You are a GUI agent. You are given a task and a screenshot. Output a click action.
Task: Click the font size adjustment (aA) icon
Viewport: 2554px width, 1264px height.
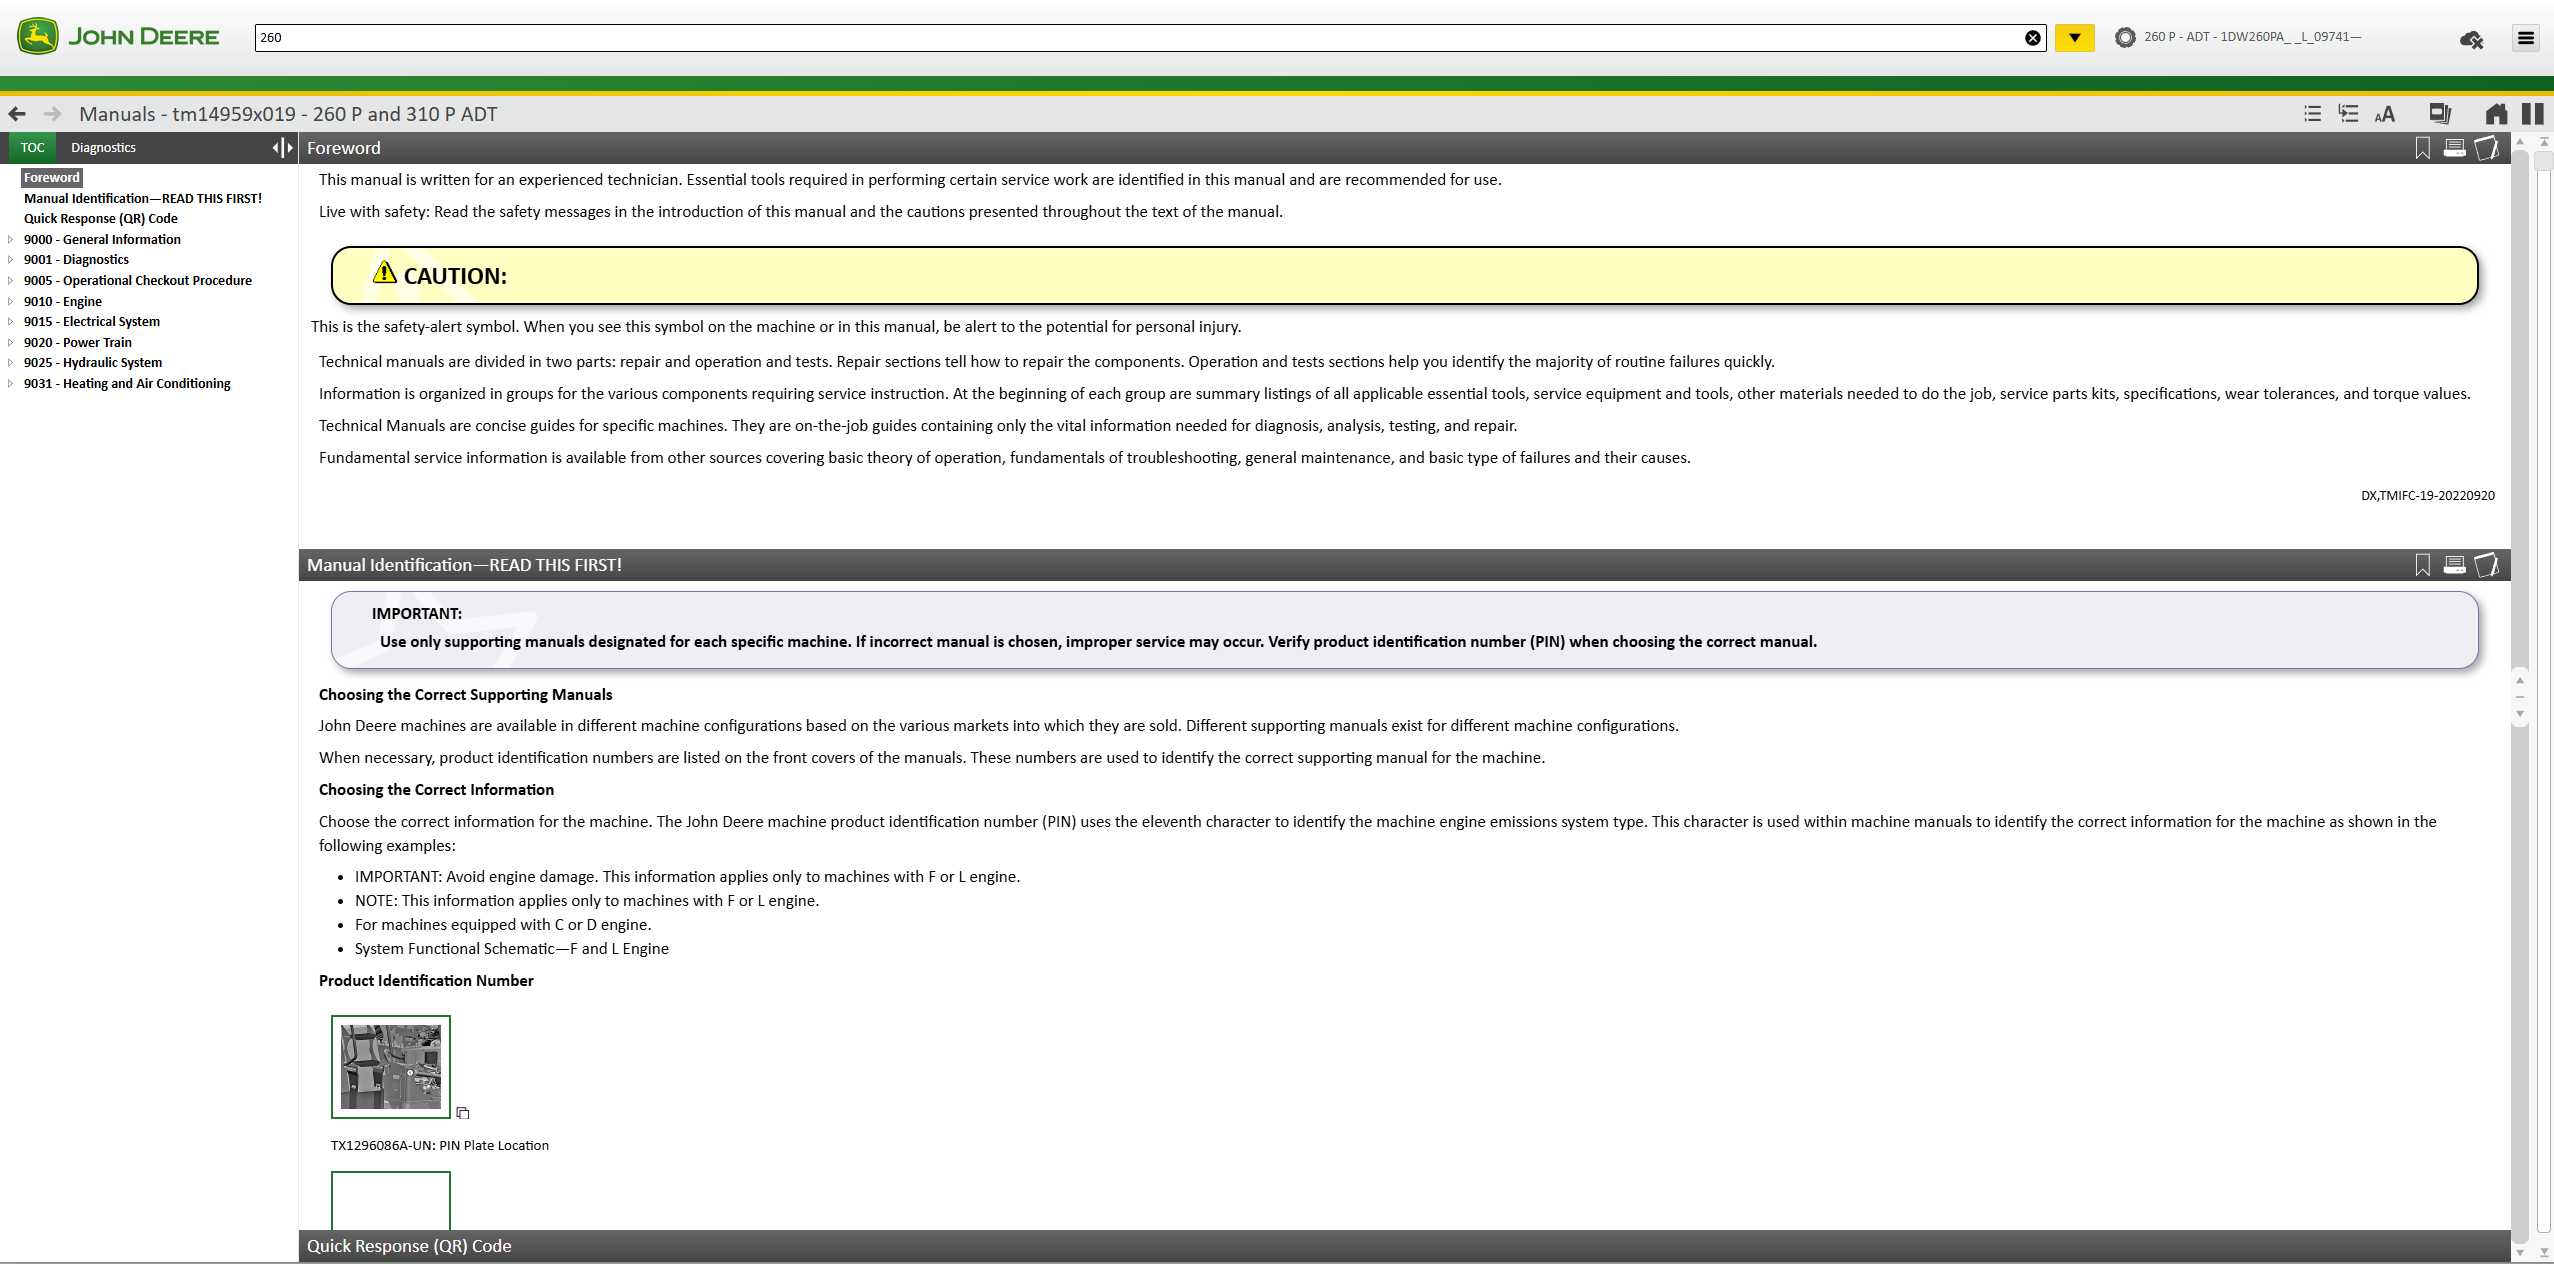[x=2384, y=114]
